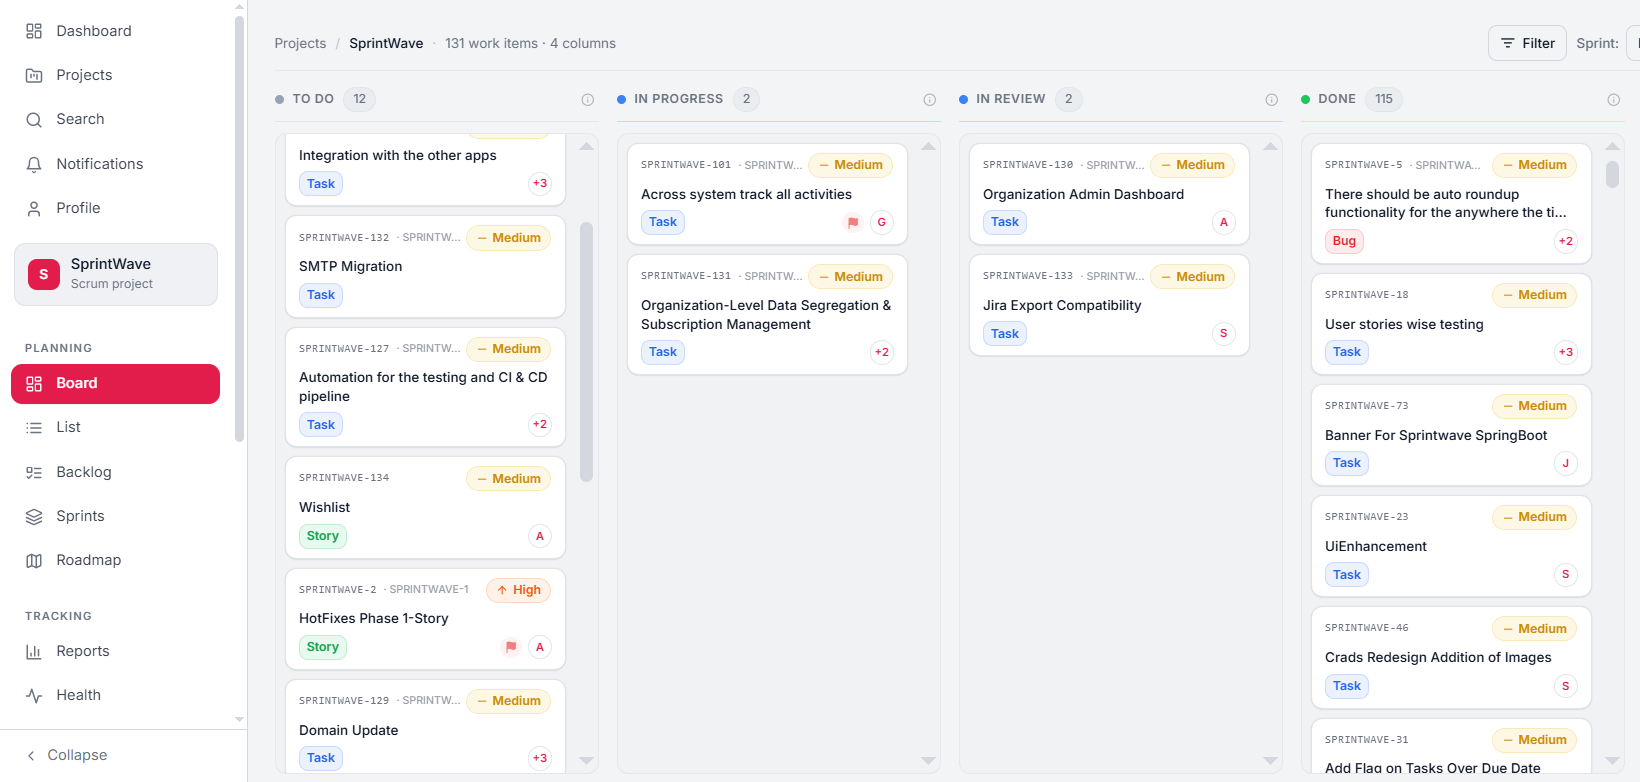Click the SprintWave breadcrumb

coord(386,43)
